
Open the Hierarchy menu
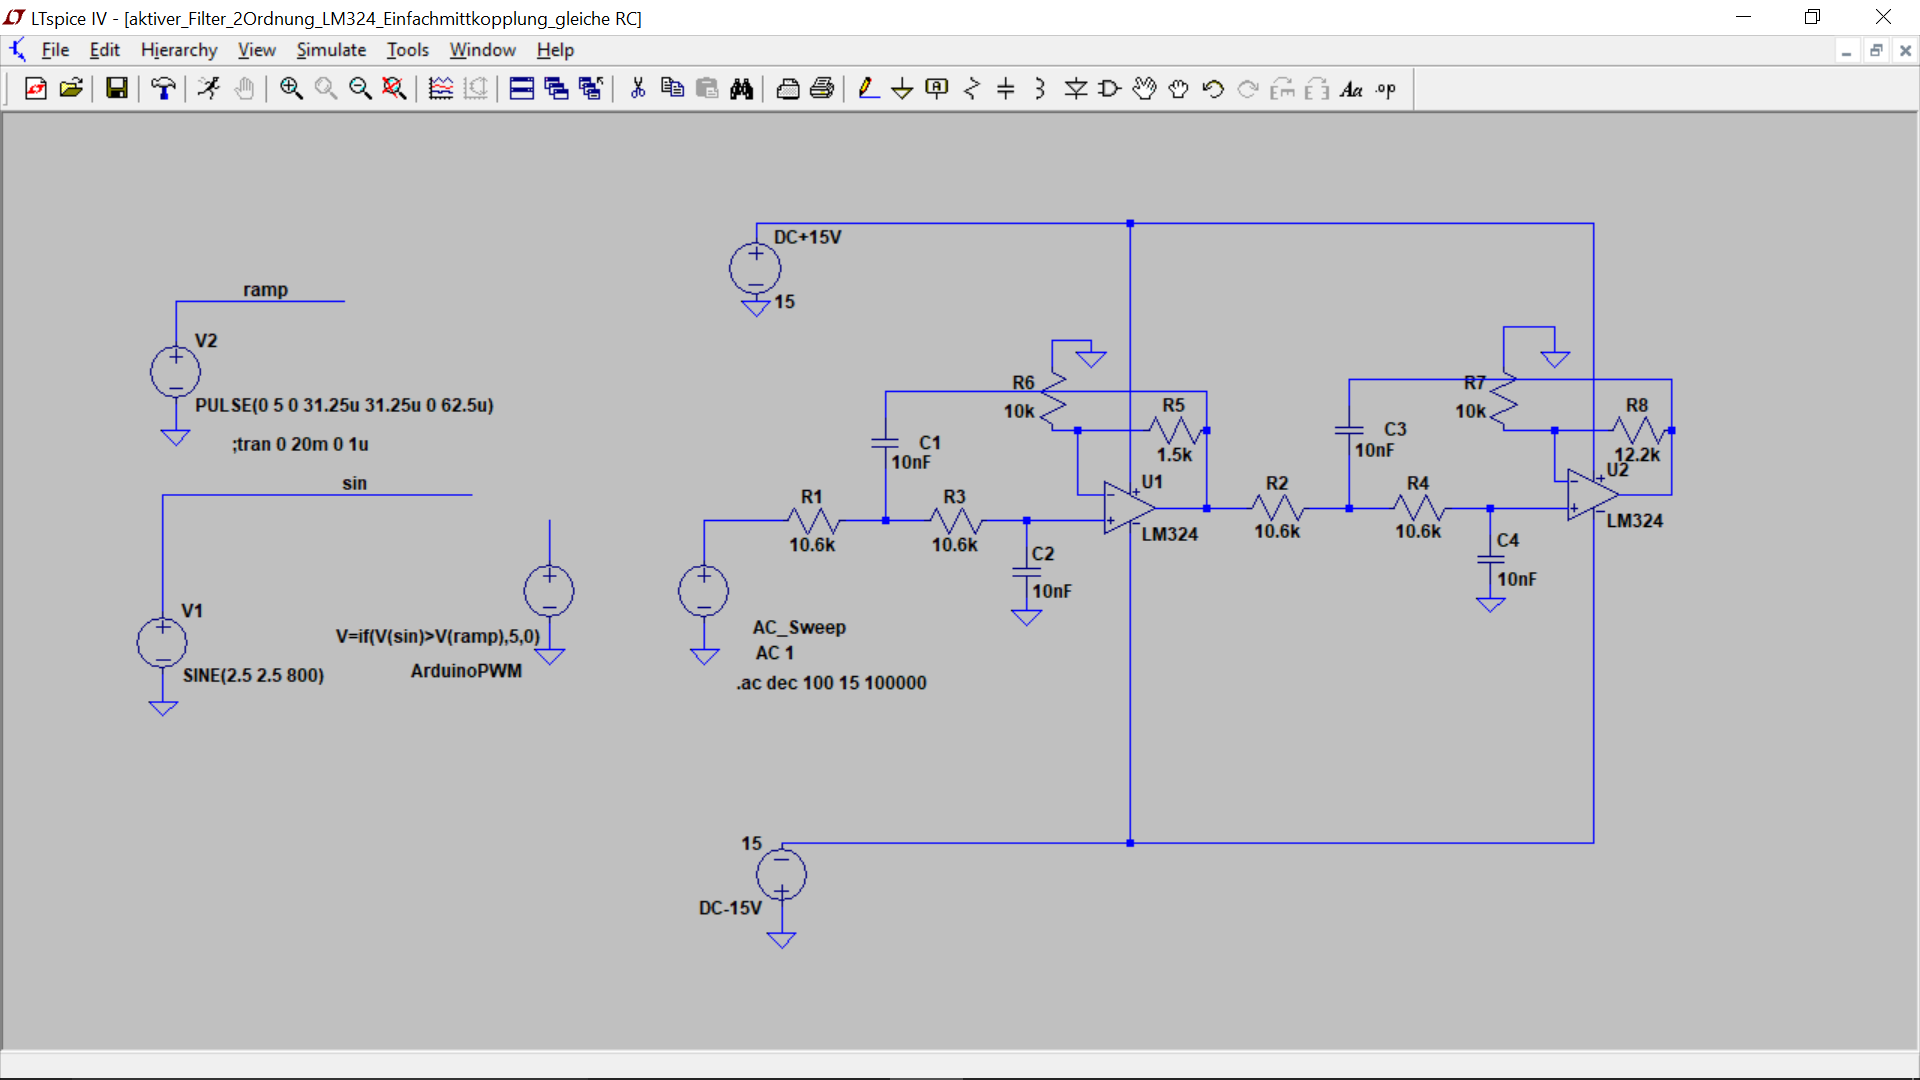(179, 50)
